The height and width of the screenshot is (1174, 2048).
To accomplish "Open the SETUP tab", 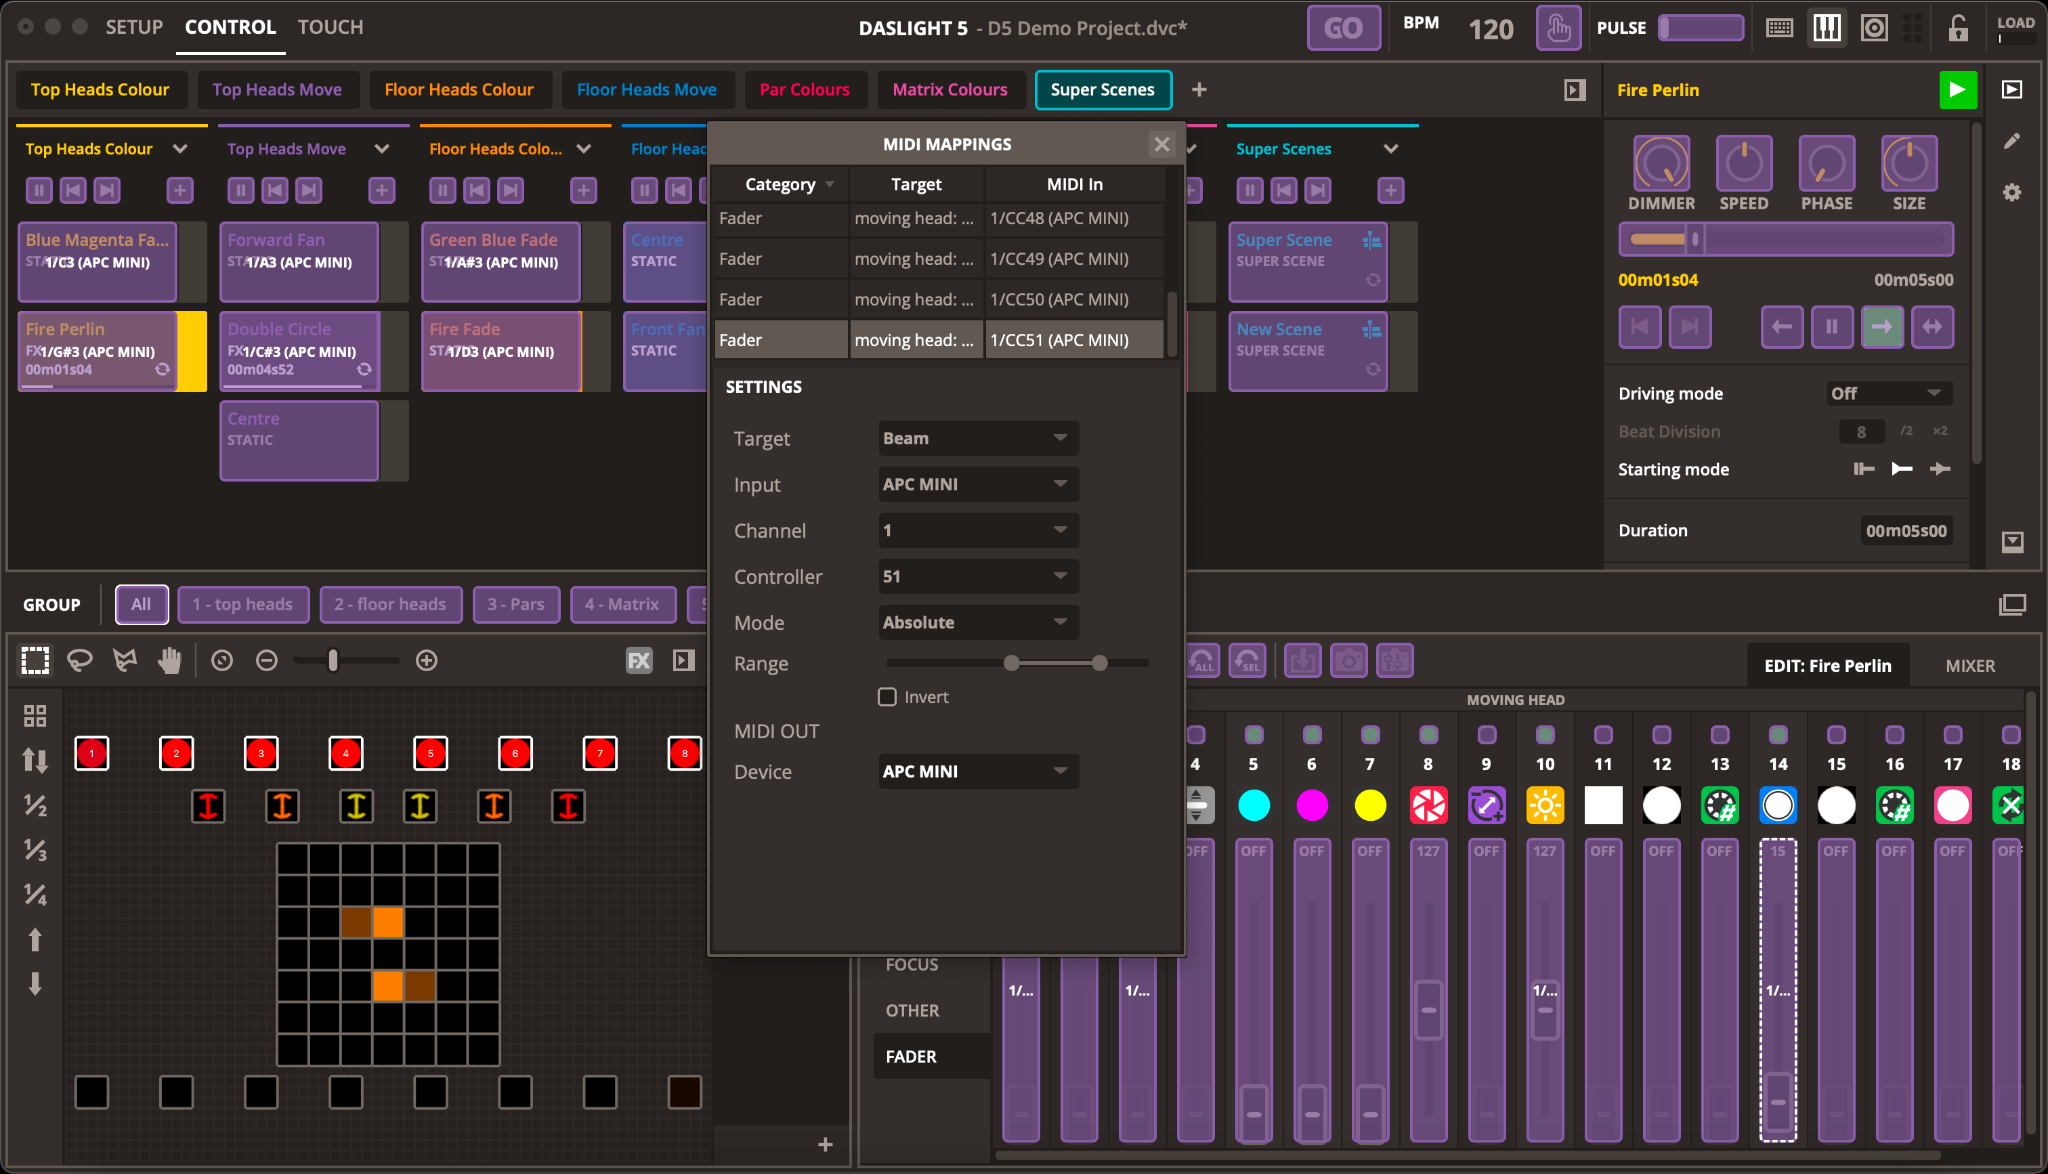I will coord(134,27).
